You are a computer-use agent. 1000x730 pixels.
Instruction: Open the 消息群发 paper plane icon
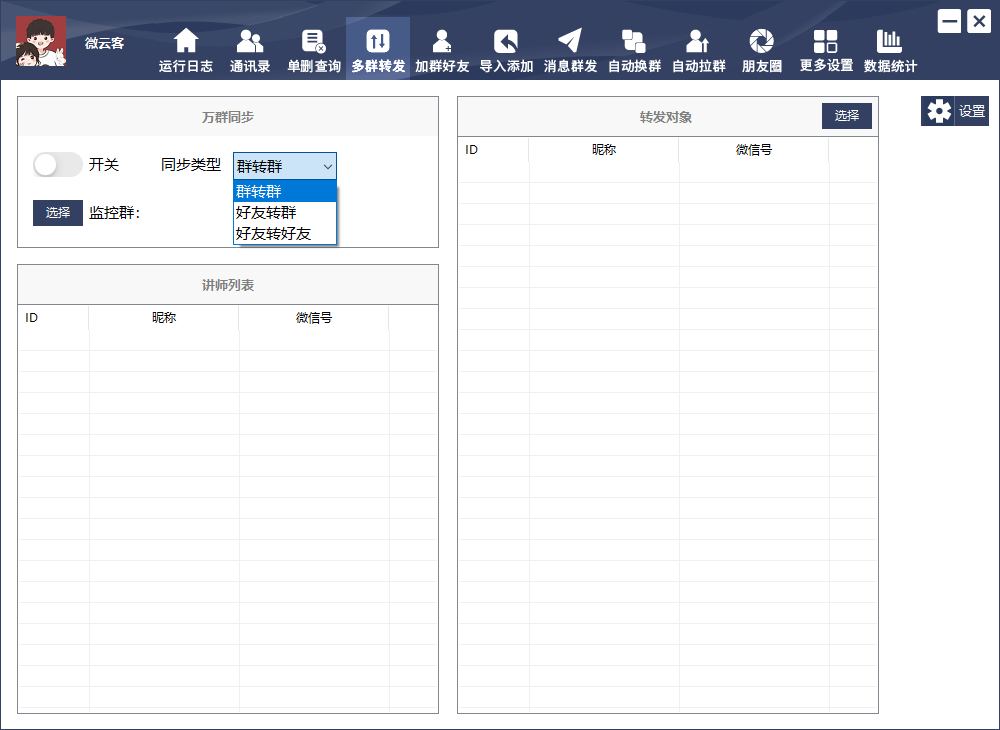pos(570,41)
